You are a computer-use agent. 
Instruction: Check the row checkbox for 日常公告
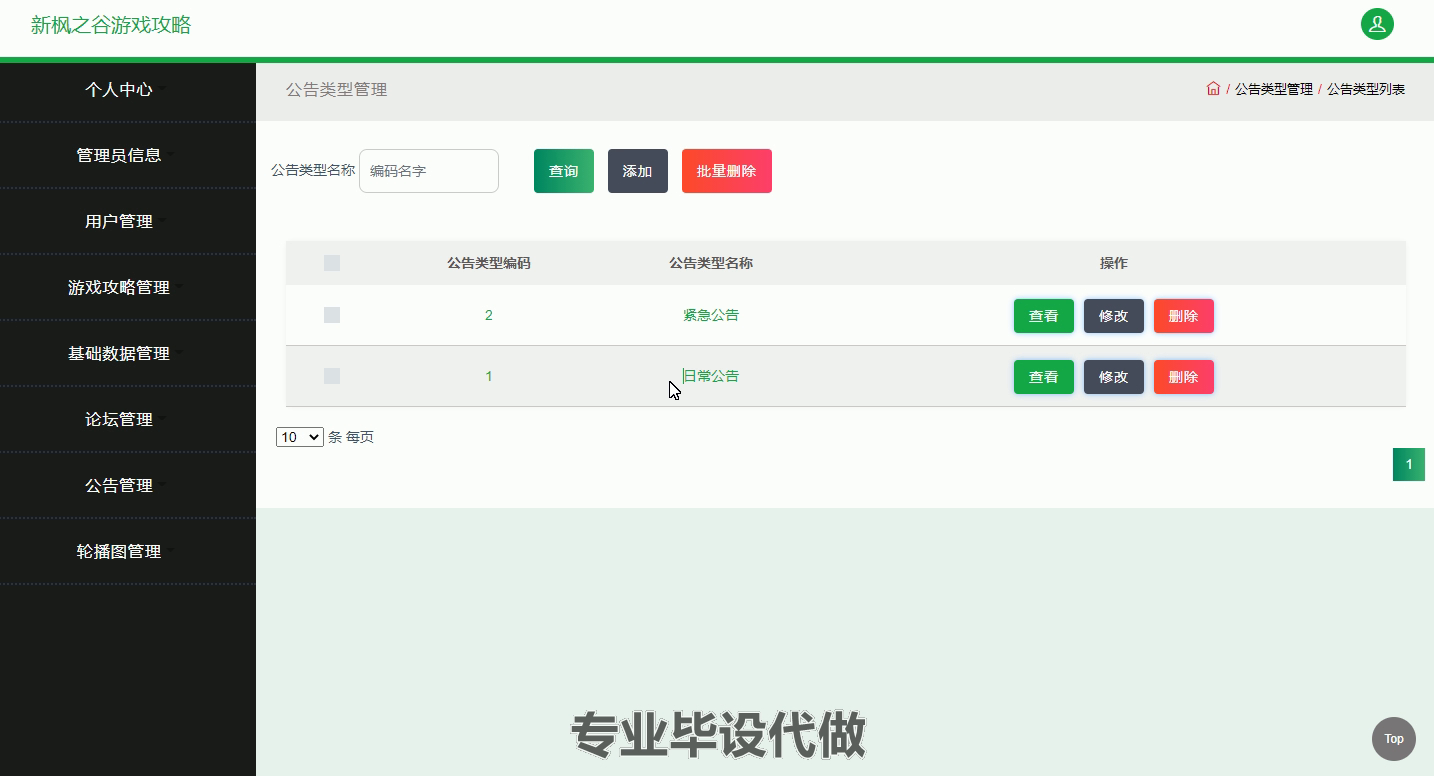(332, 376)
